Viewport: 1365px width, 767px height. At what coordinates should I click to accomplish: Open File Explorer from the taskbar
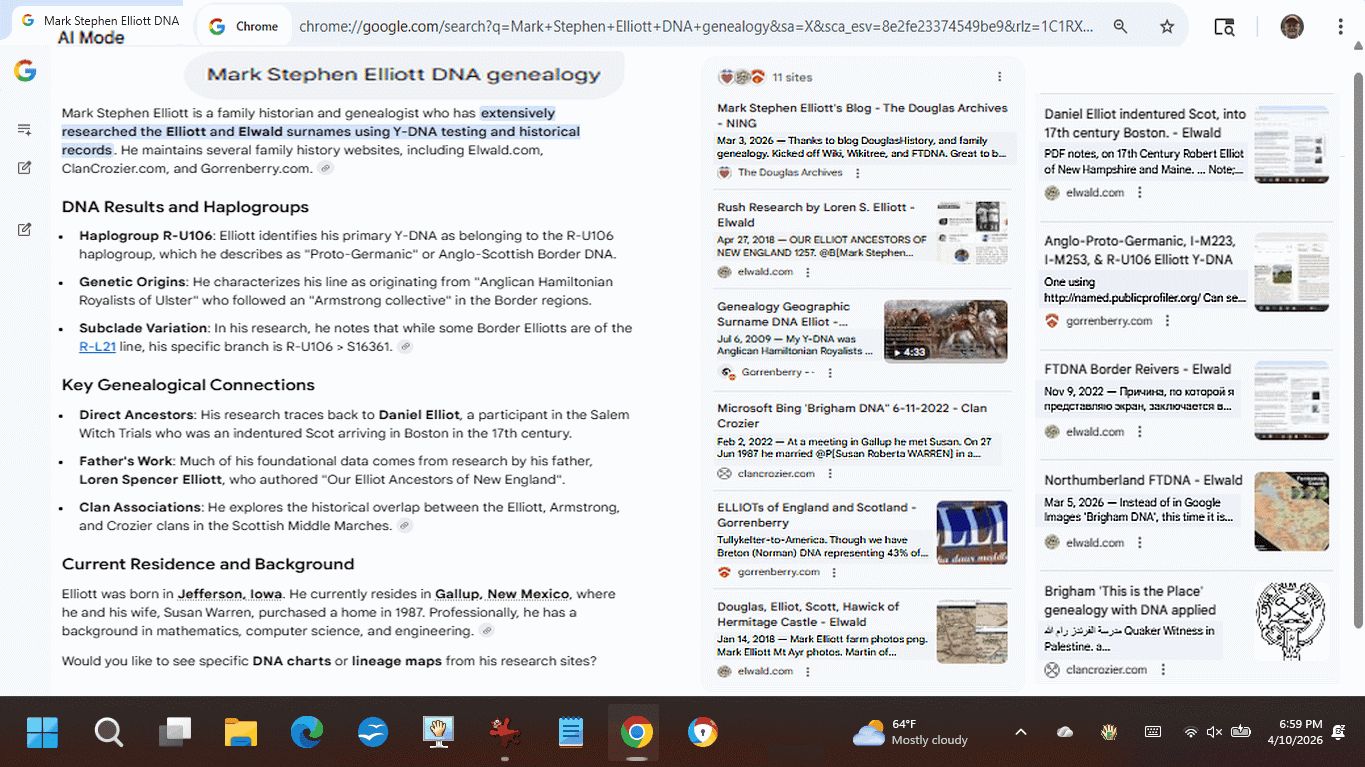tap(241, 733)
